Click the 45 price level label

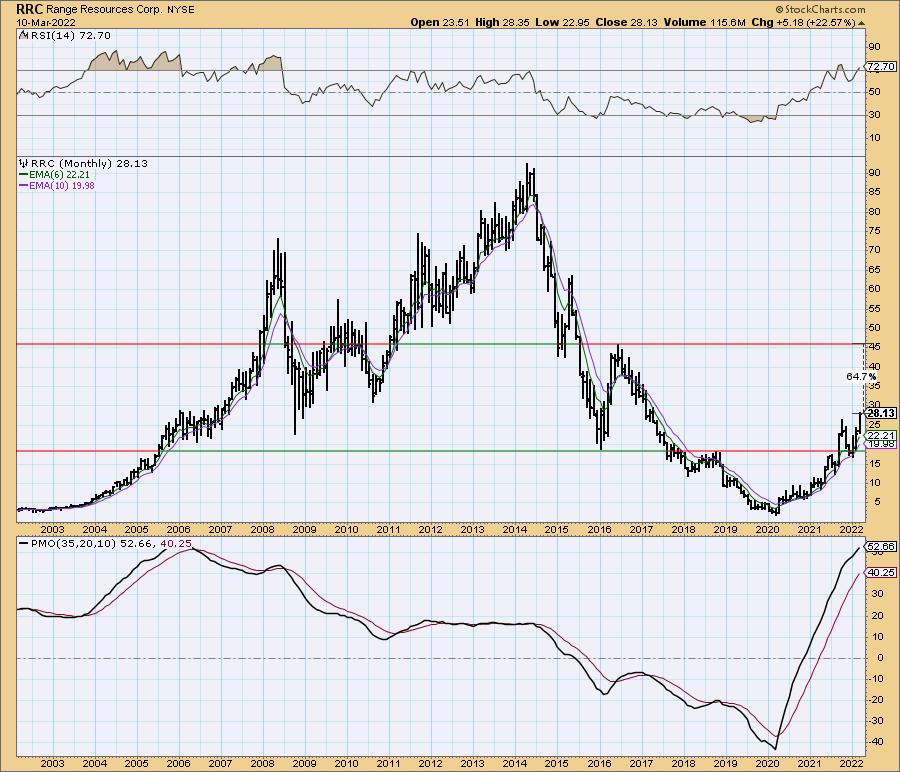pyautogui.click(x=874, y=346)
